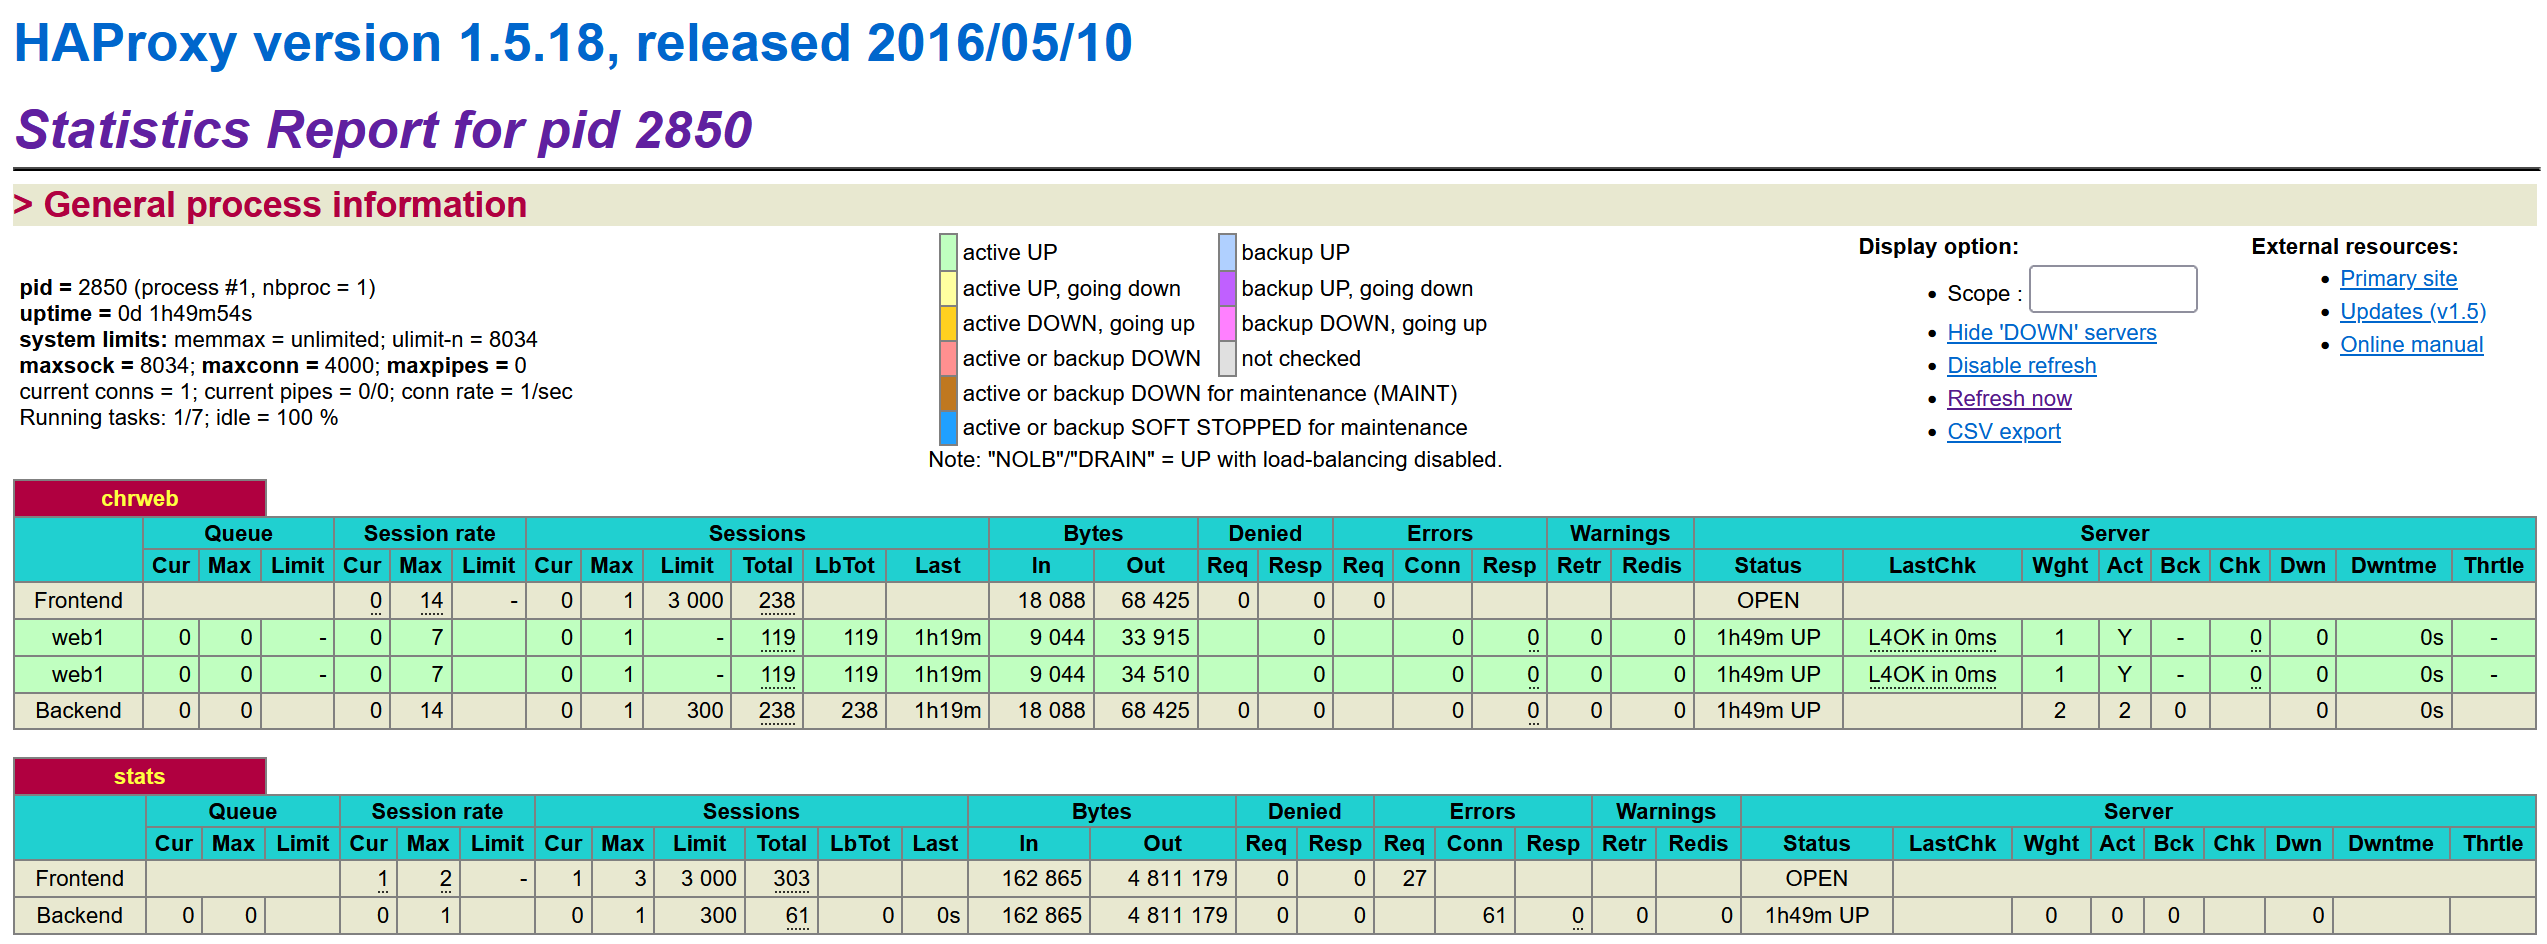This screenshot has height=944, width=2547.
Task: Click the 'Denied' header in chrweb table
Action: click(x=1265, y=533)
